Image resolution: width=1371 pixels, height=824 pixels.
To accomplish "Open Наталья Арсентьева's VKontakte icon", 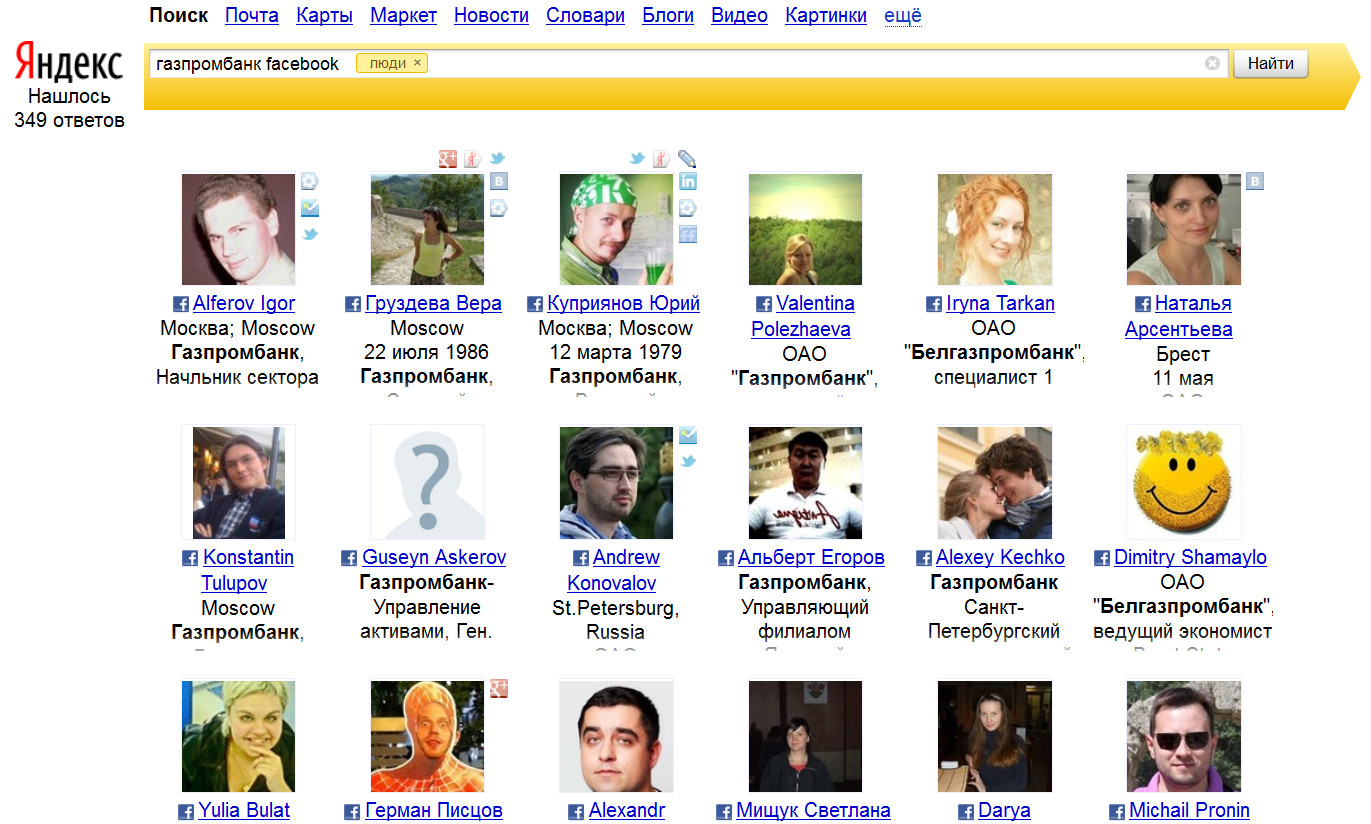I will tap(1255, 181).
